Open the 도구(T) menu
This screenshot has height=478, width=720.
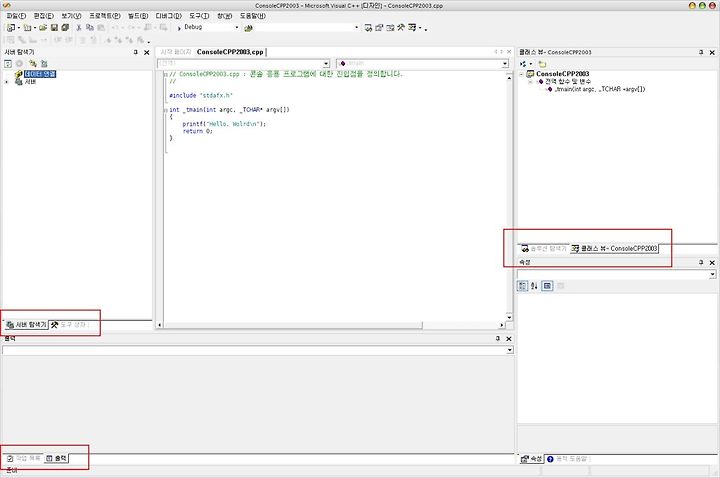click(199, 16)
